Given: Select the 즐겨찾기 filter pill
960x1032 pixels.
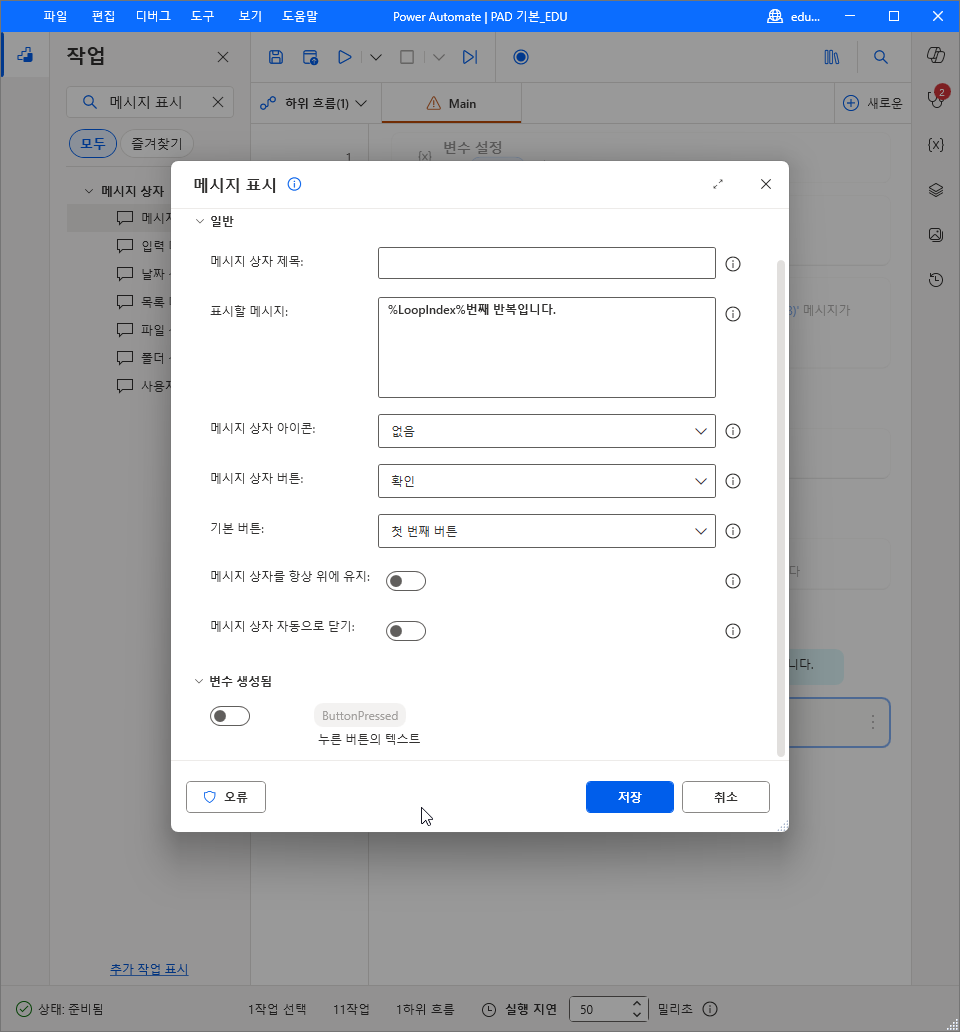Looking at the screenshot, I should tap(157, 143).
